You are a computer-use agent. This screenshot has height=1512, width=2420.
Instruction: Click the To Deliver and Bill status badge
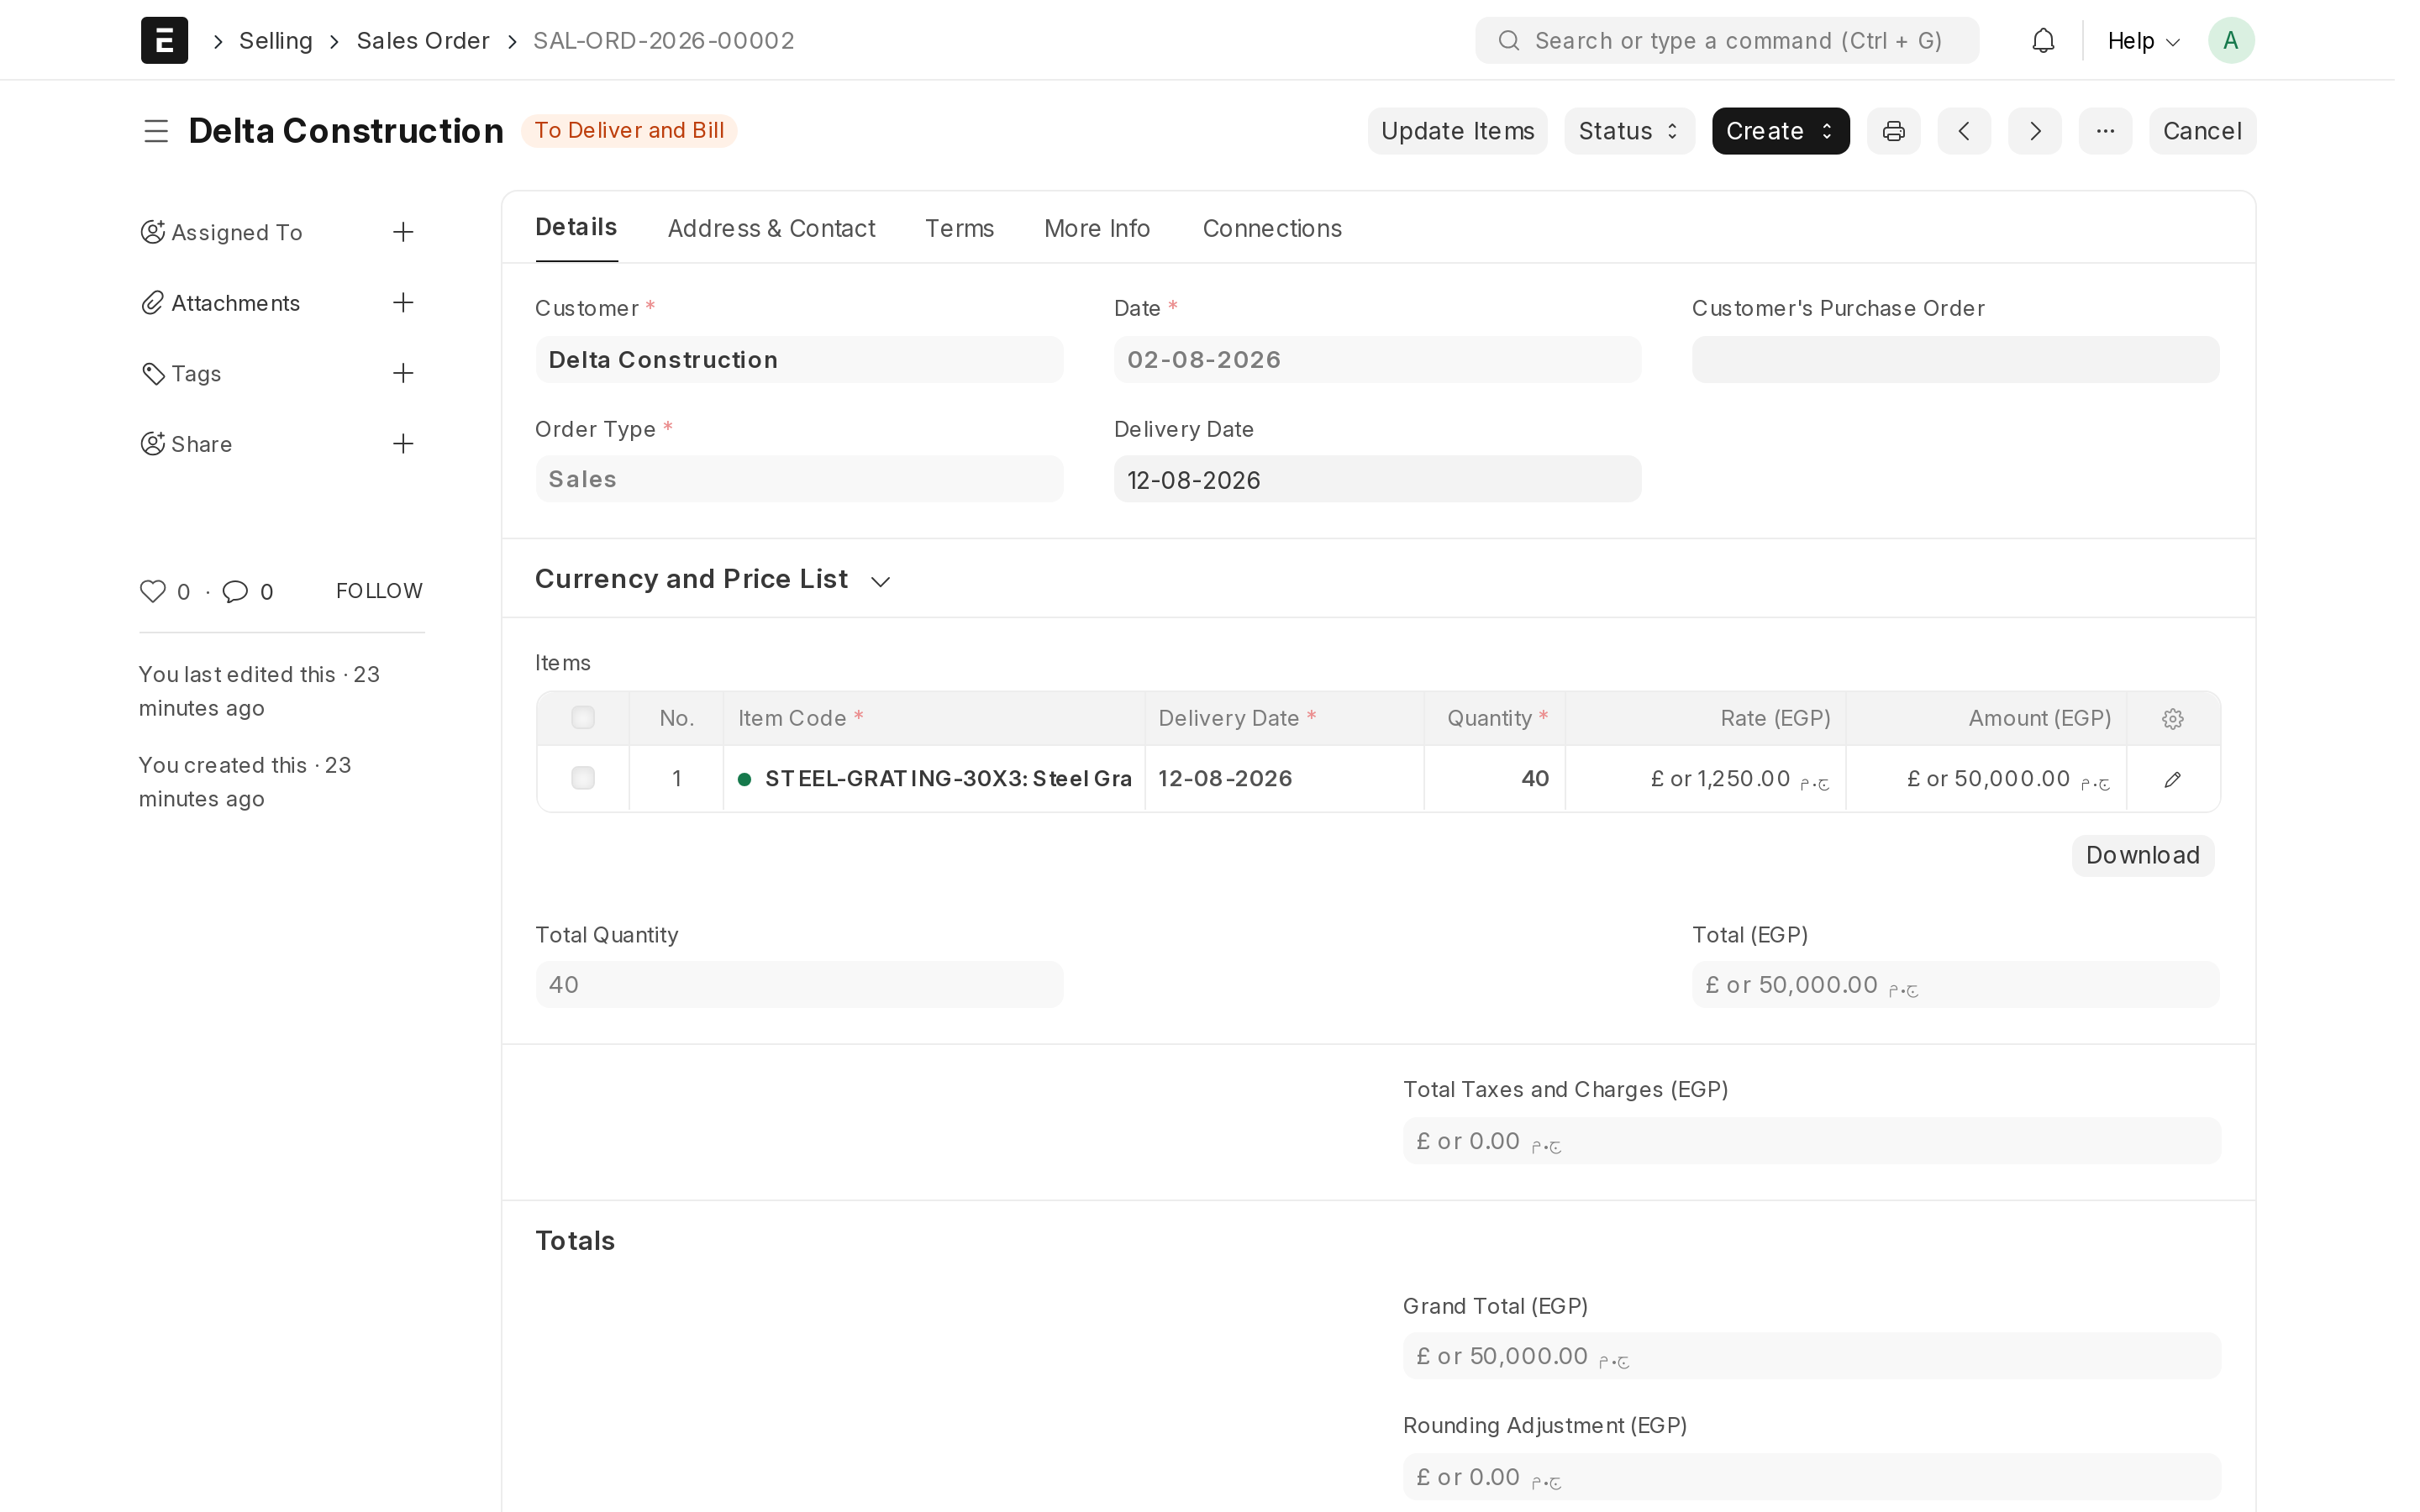pyautogui.click(x=628, y=131)
